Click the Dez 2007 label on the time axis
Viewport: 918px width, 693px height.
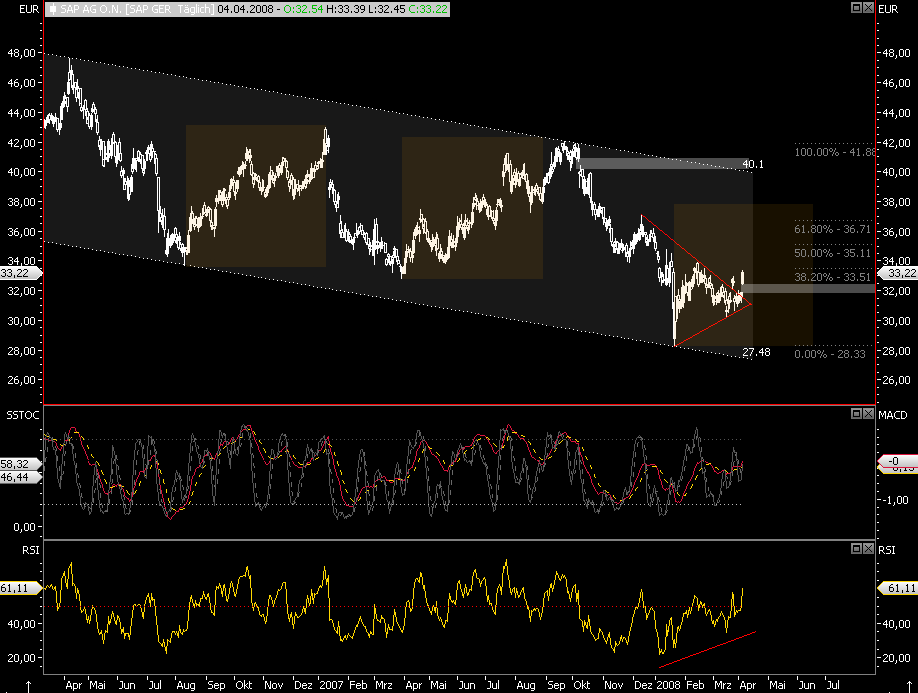[x=316, y=685]
